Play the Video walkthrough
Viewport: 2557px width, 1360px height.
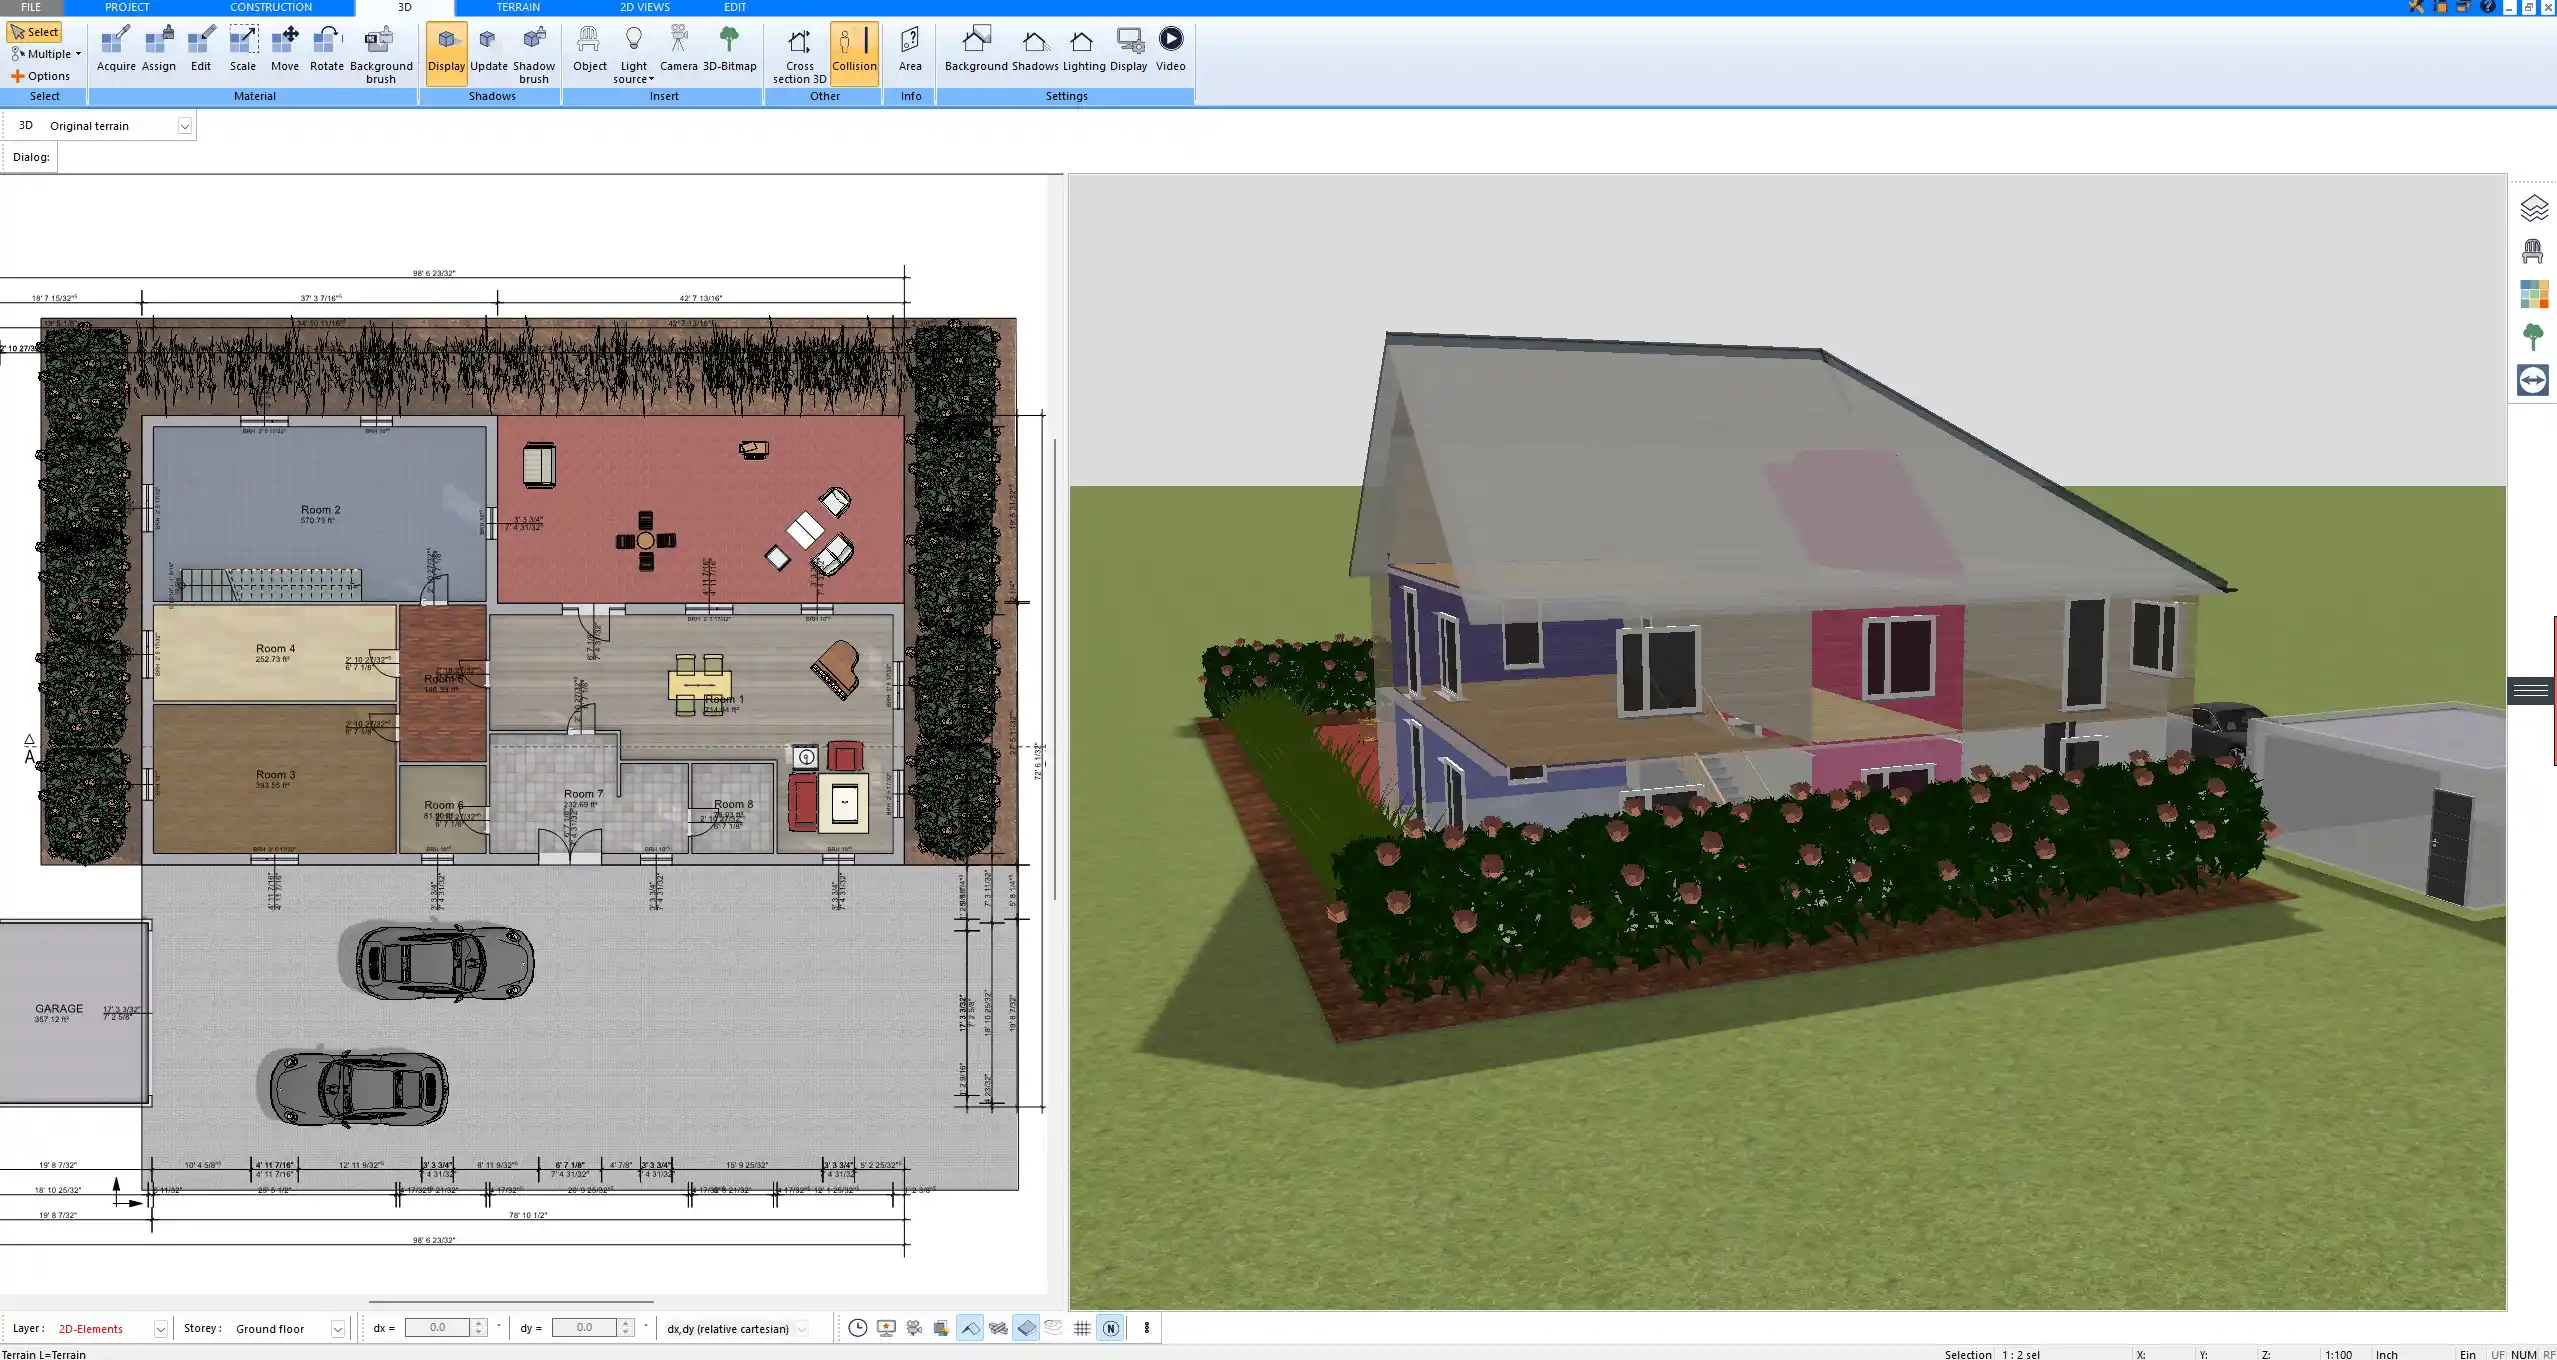(x=1170, y=49)
